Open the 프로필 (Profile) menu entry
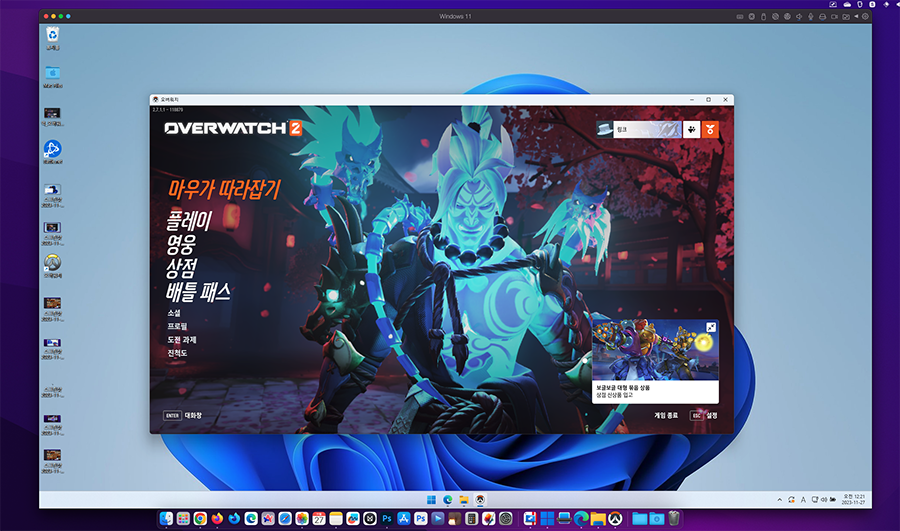 177,326
